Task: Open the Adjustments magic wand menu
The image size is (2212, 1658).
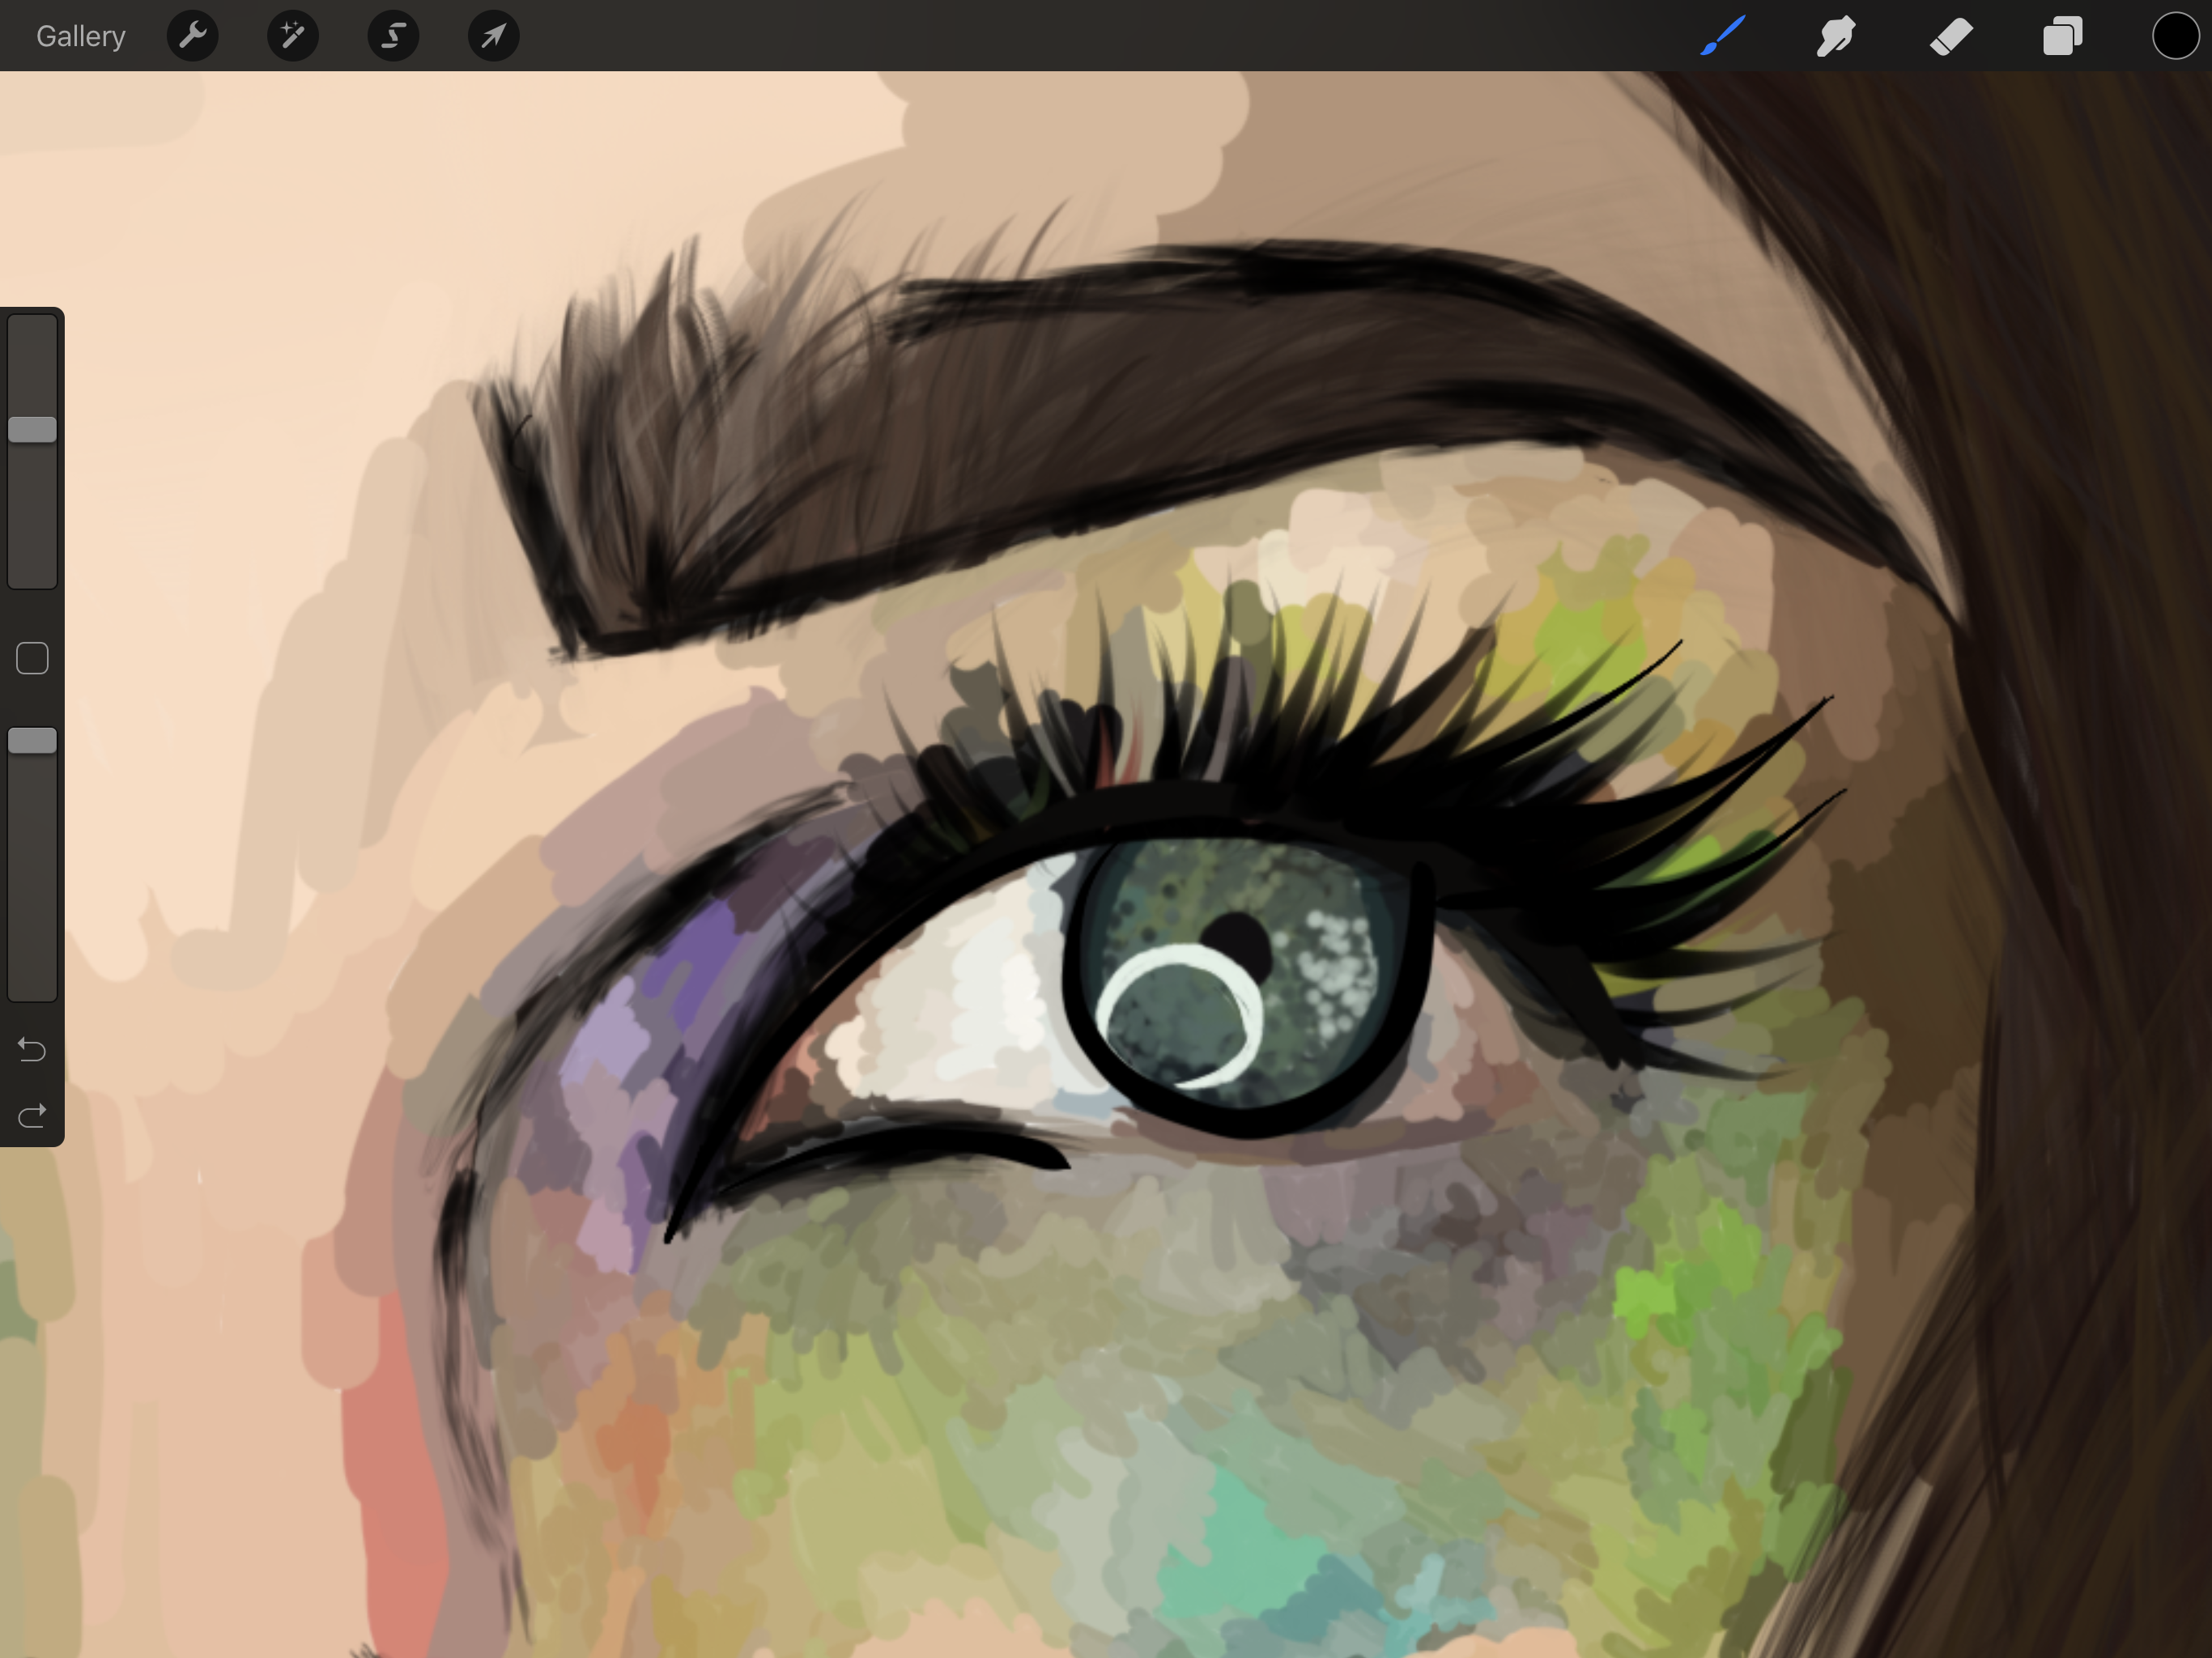Action: point(293,36)
